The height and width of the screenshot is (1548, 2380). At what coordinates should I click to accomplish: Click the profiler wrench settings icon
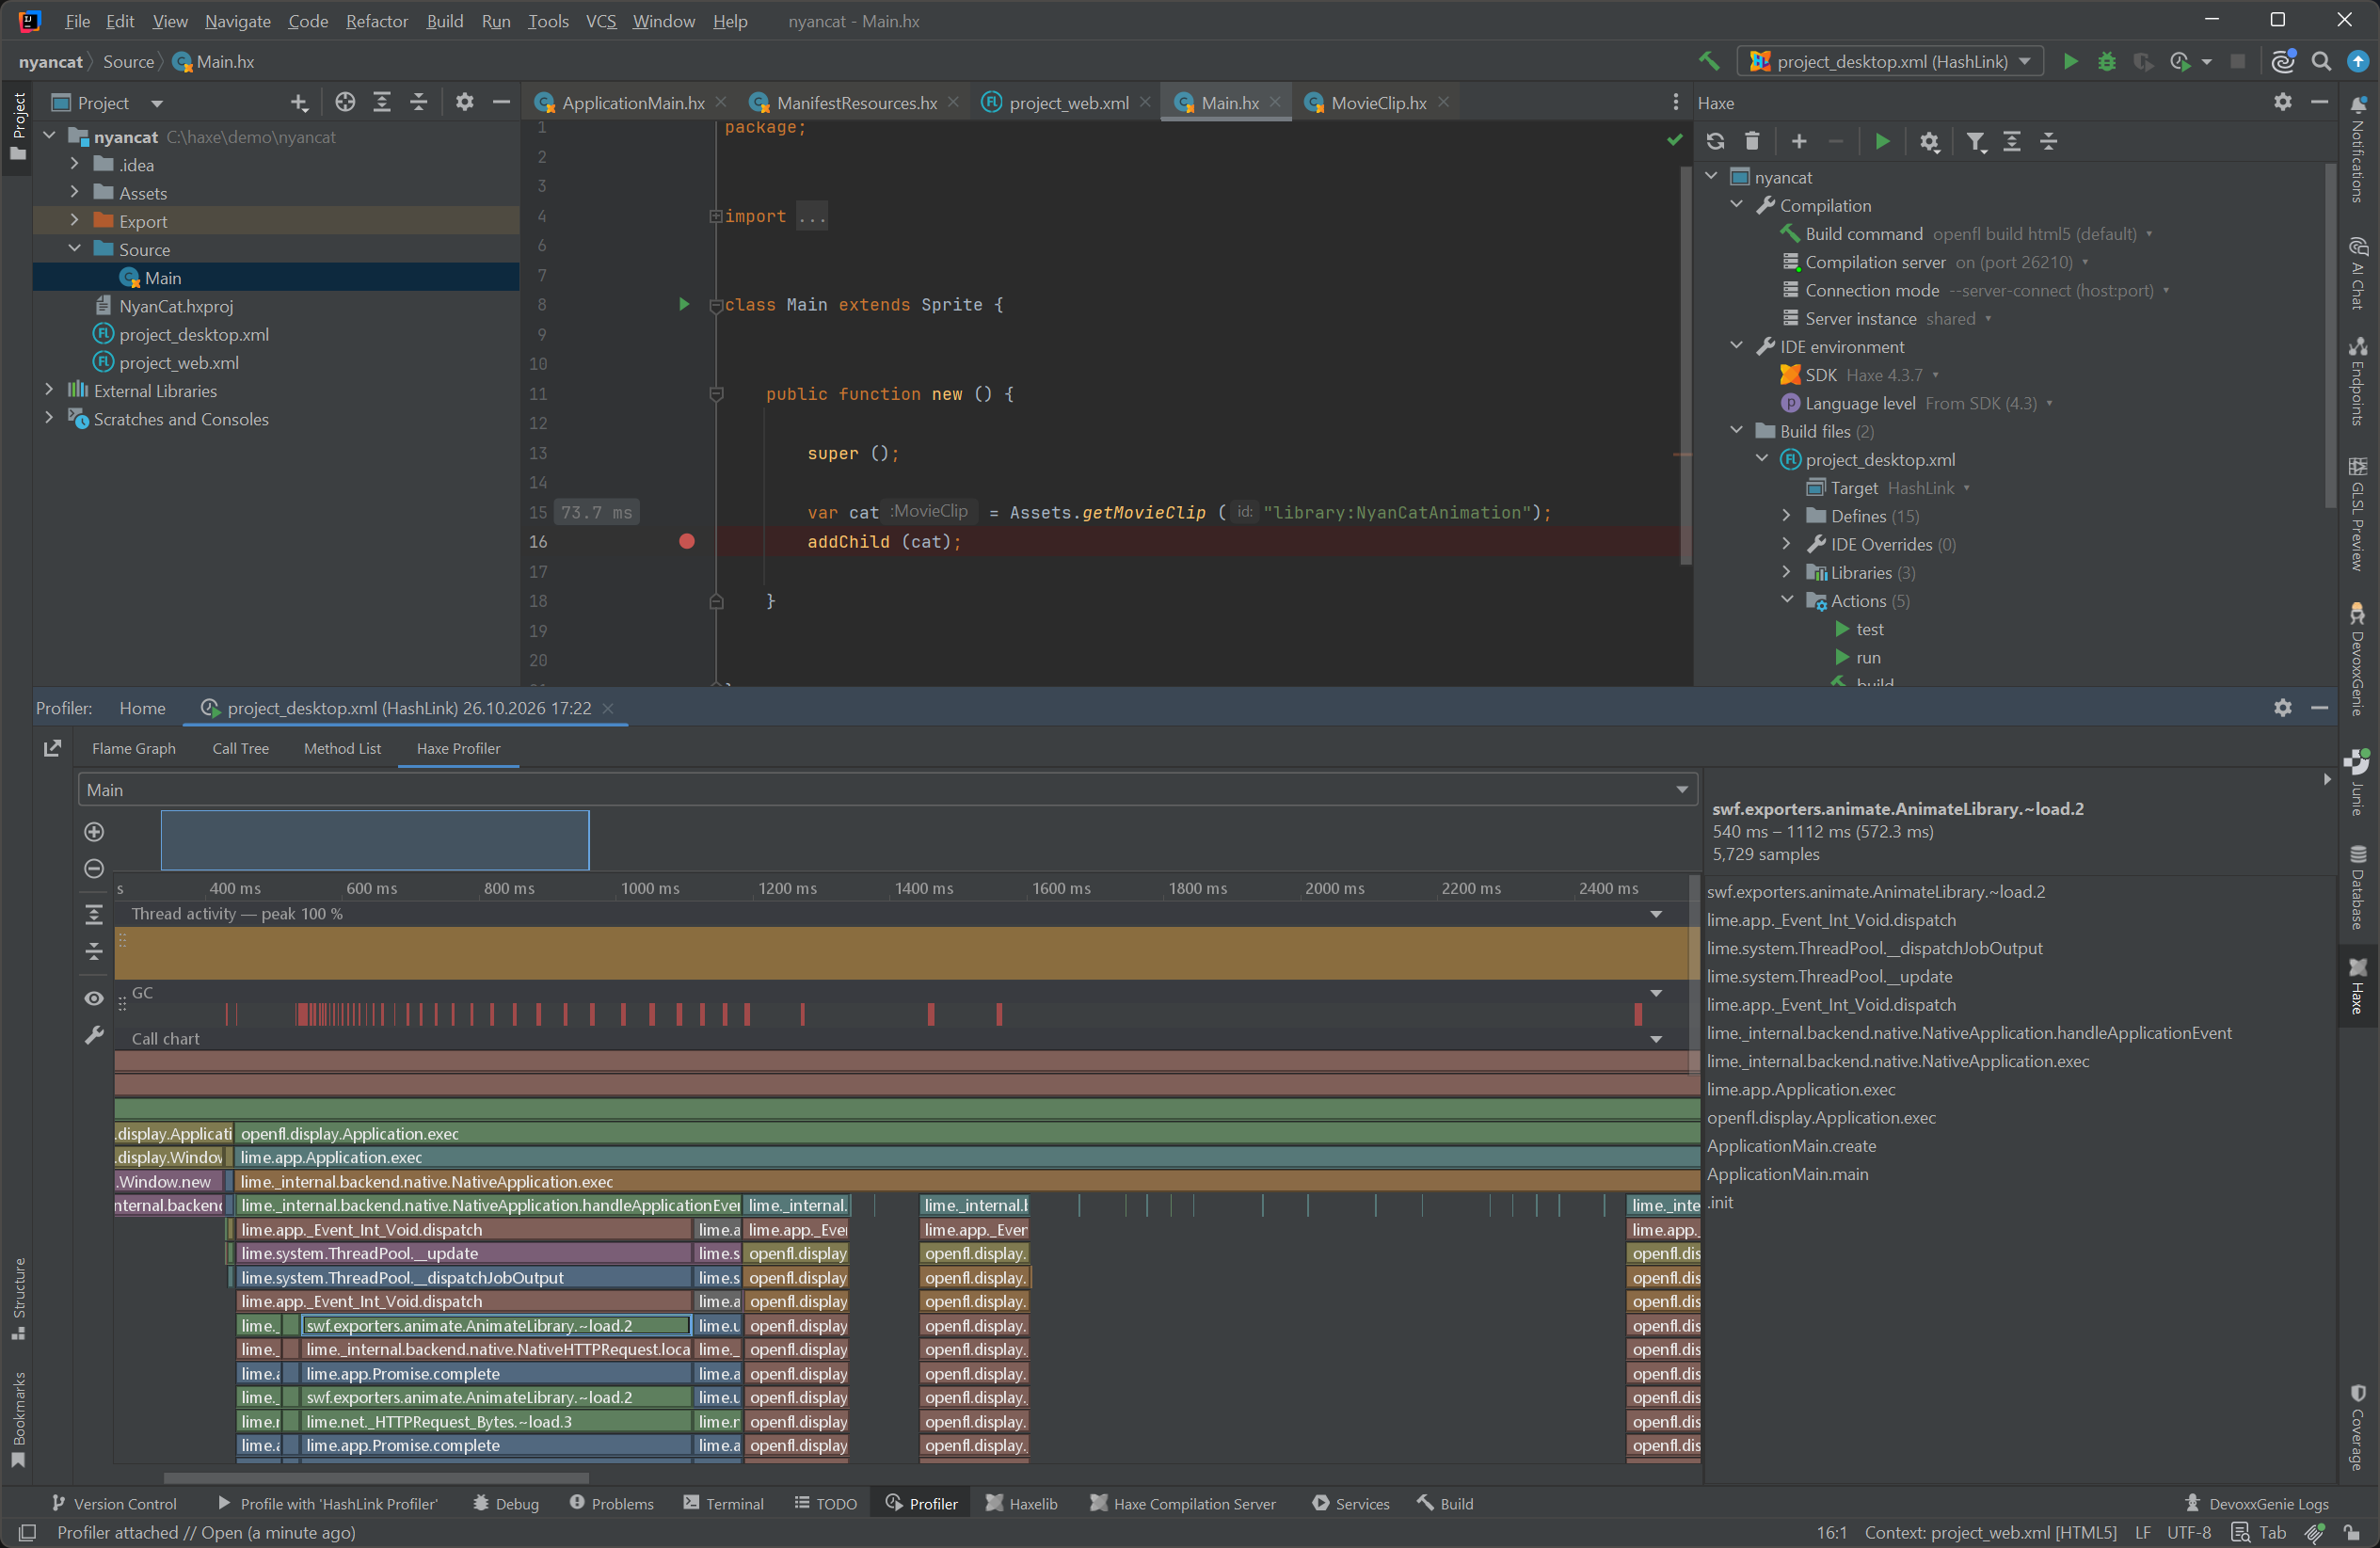tap(94, 1035)
